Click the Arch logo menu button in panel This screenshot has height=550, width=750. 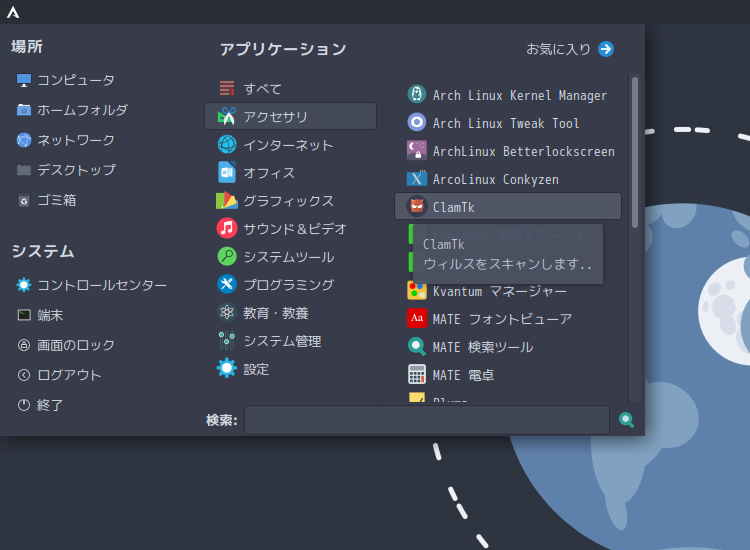(x=13, y=12)
